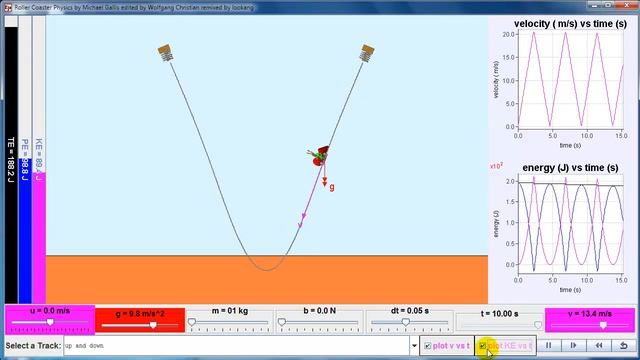The height and width of the screenshot is (360, 640).
Task: Click the 'g = 9.8 m/s^2' label
Action: point(140,313)
